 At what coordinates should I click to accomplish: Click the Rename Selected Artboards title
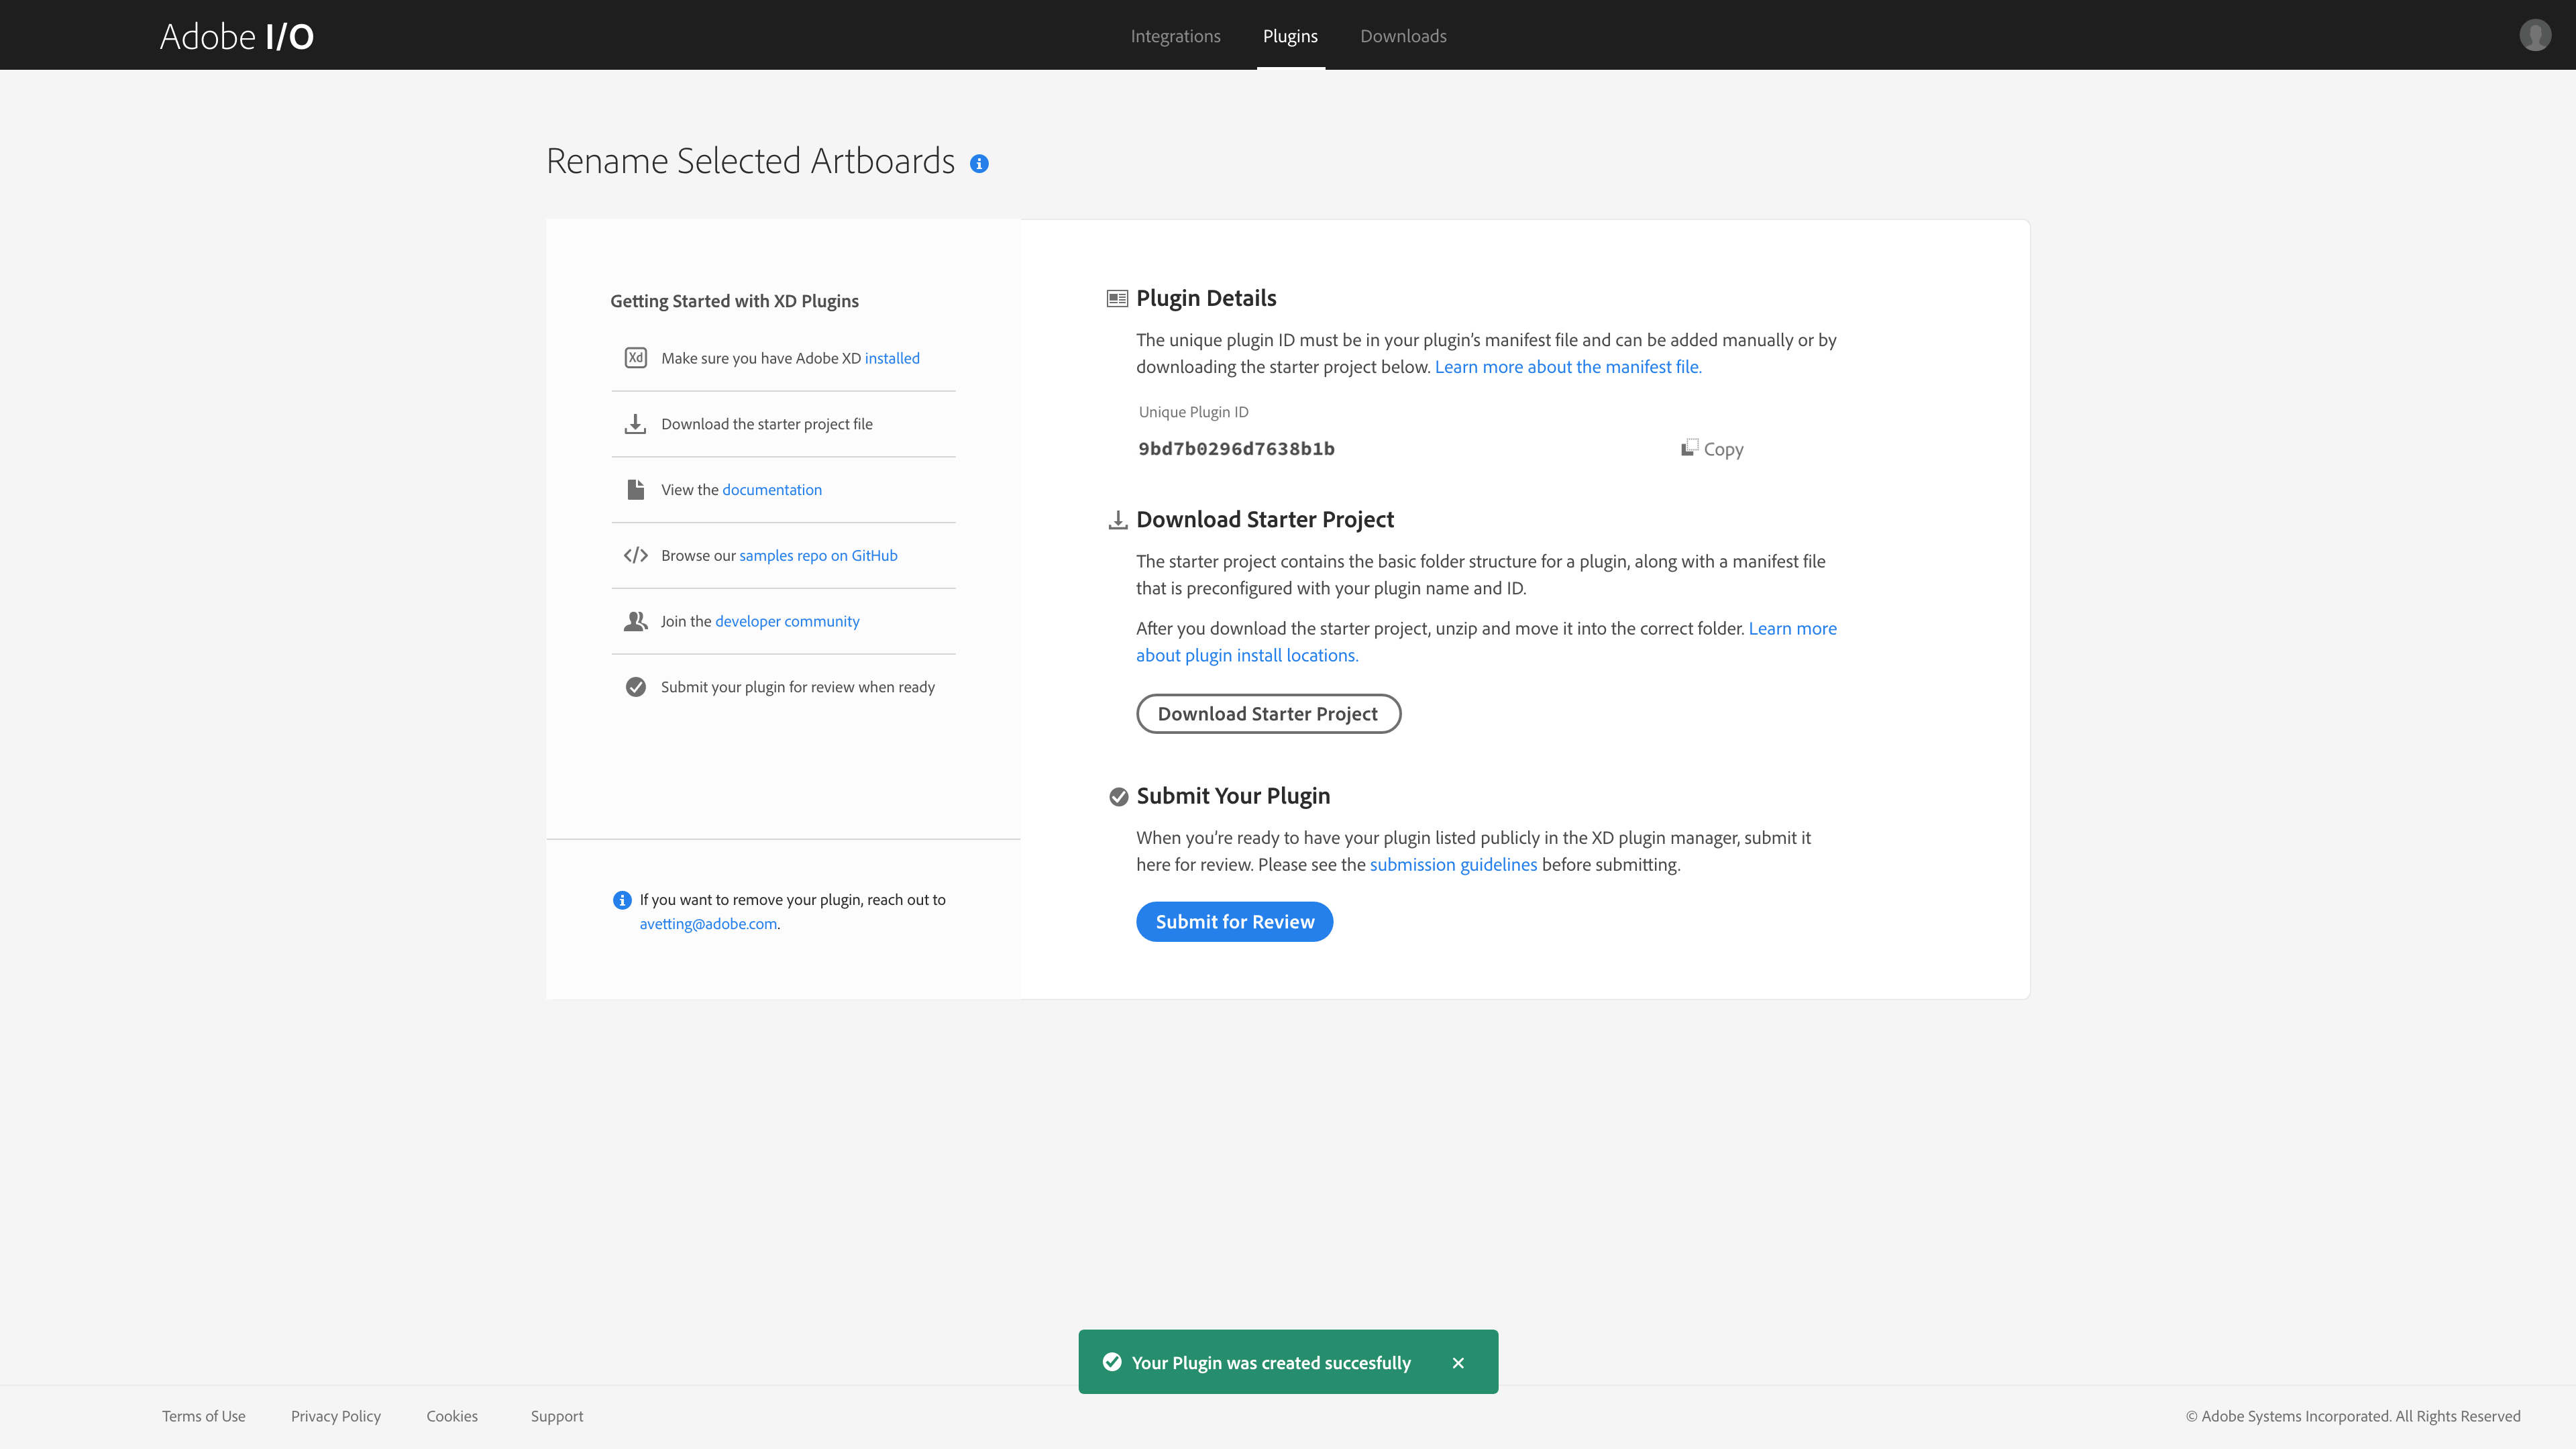pyautogui.click(x=750, y=161)
